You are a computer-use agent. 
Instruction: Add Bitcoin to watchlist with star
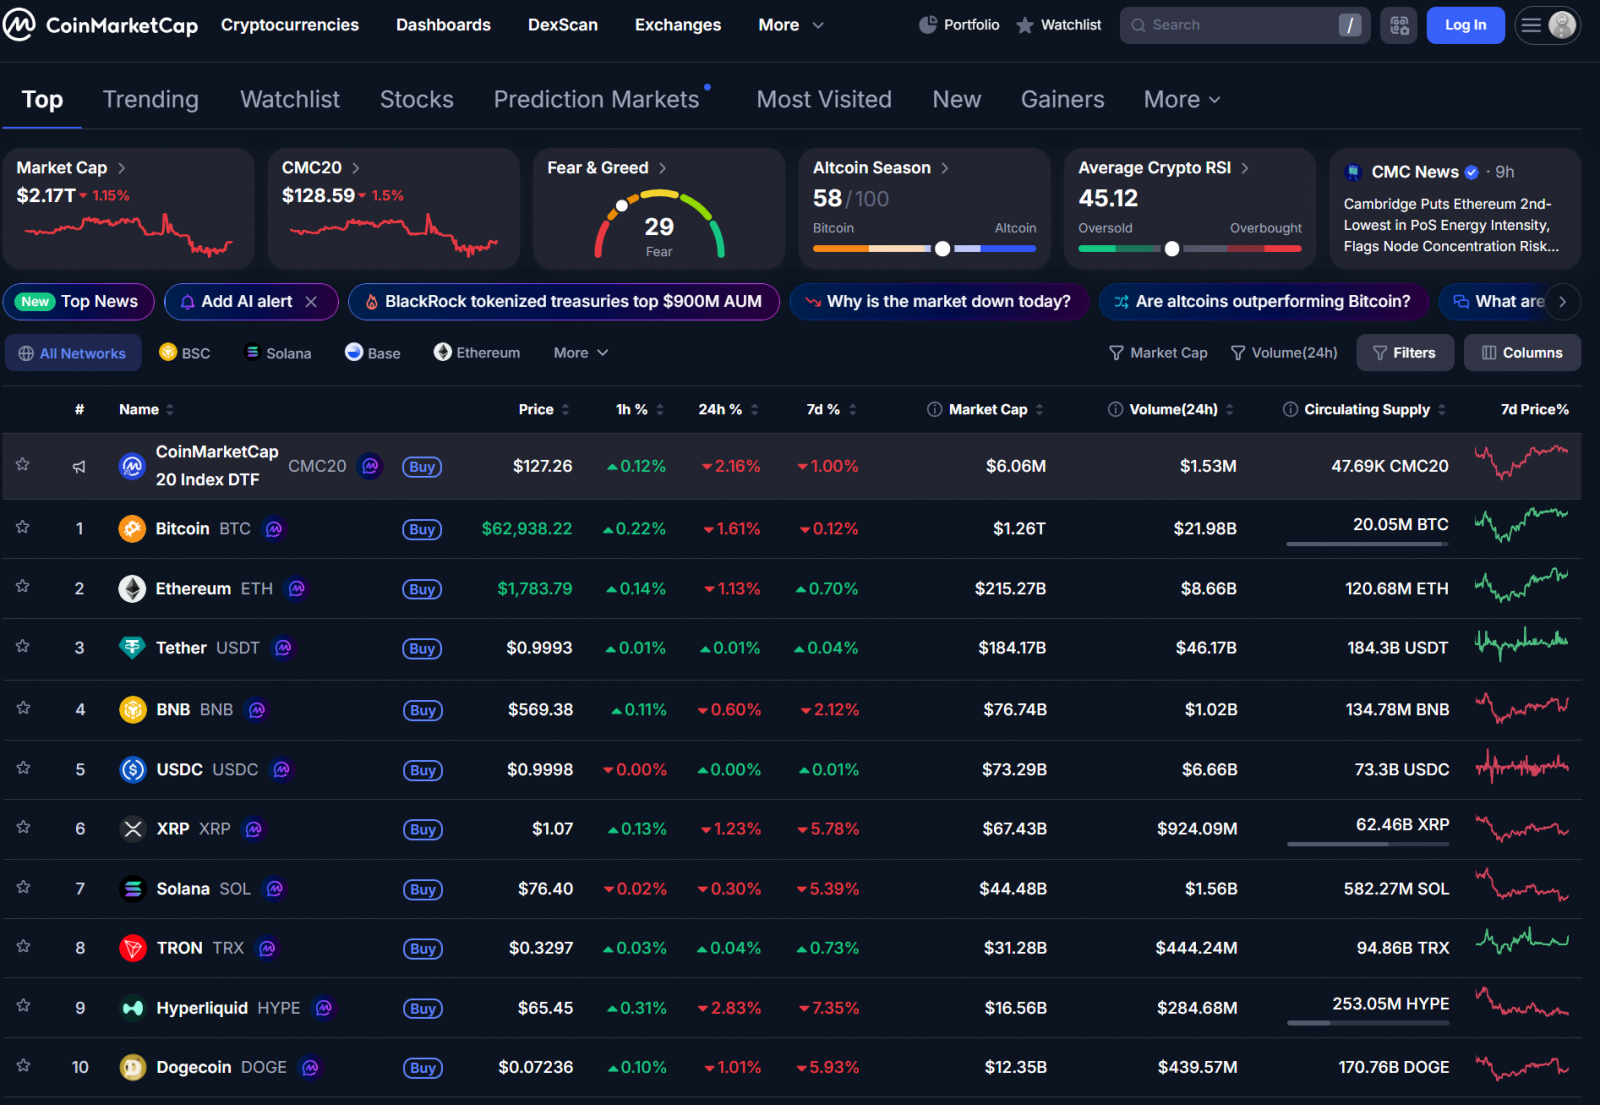[23, 527]
